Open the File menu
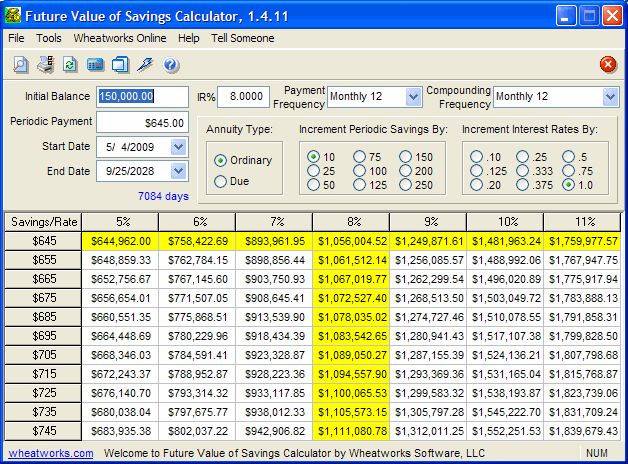This screenshot has height=464, width=628. [x=16, y=38]
